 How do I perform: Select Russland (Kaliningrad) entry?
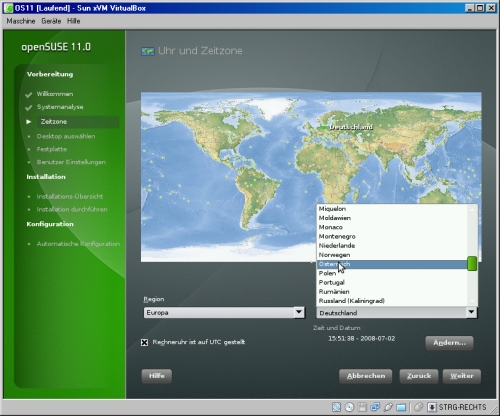[x=392, y=301]
